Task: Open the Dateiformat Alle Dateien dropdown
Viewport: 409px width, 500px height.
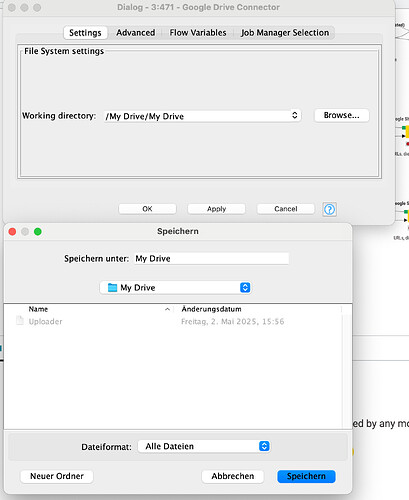Action: click(204, 446)
